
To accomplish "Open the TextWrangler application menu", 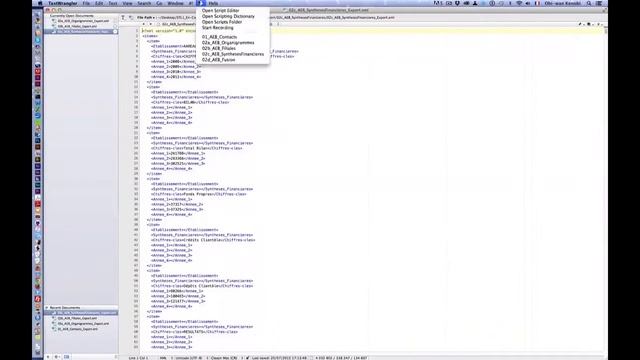I will [x=63, y=3].
